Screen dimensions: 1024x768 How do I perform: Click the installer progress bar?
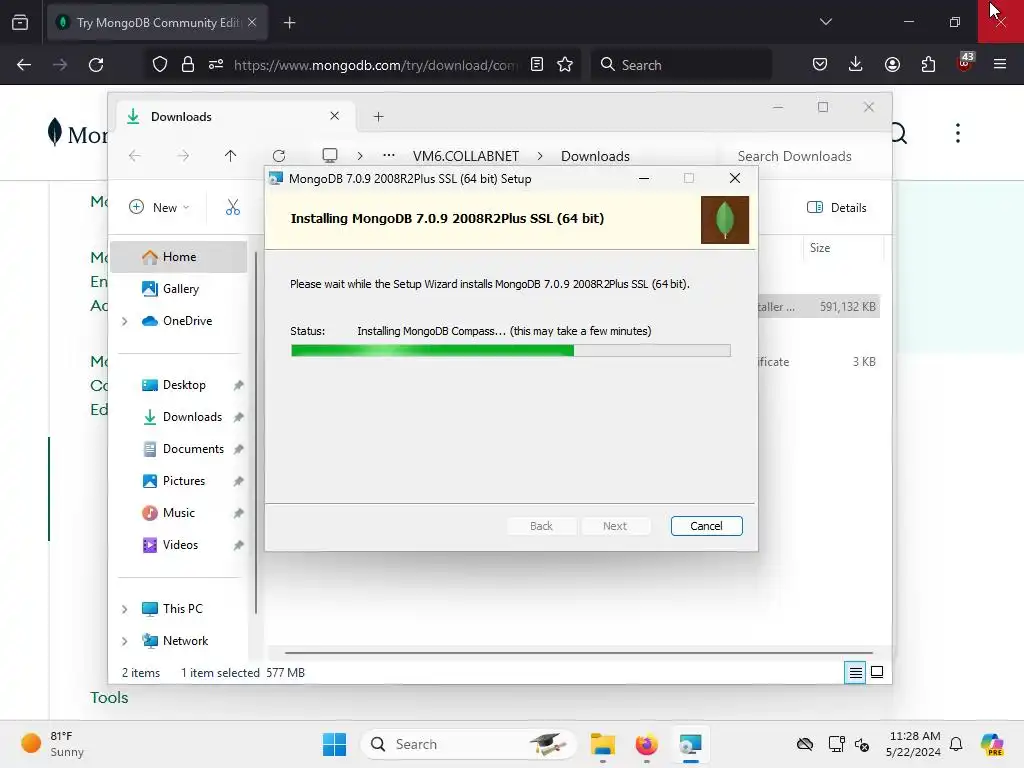(510, 351)
